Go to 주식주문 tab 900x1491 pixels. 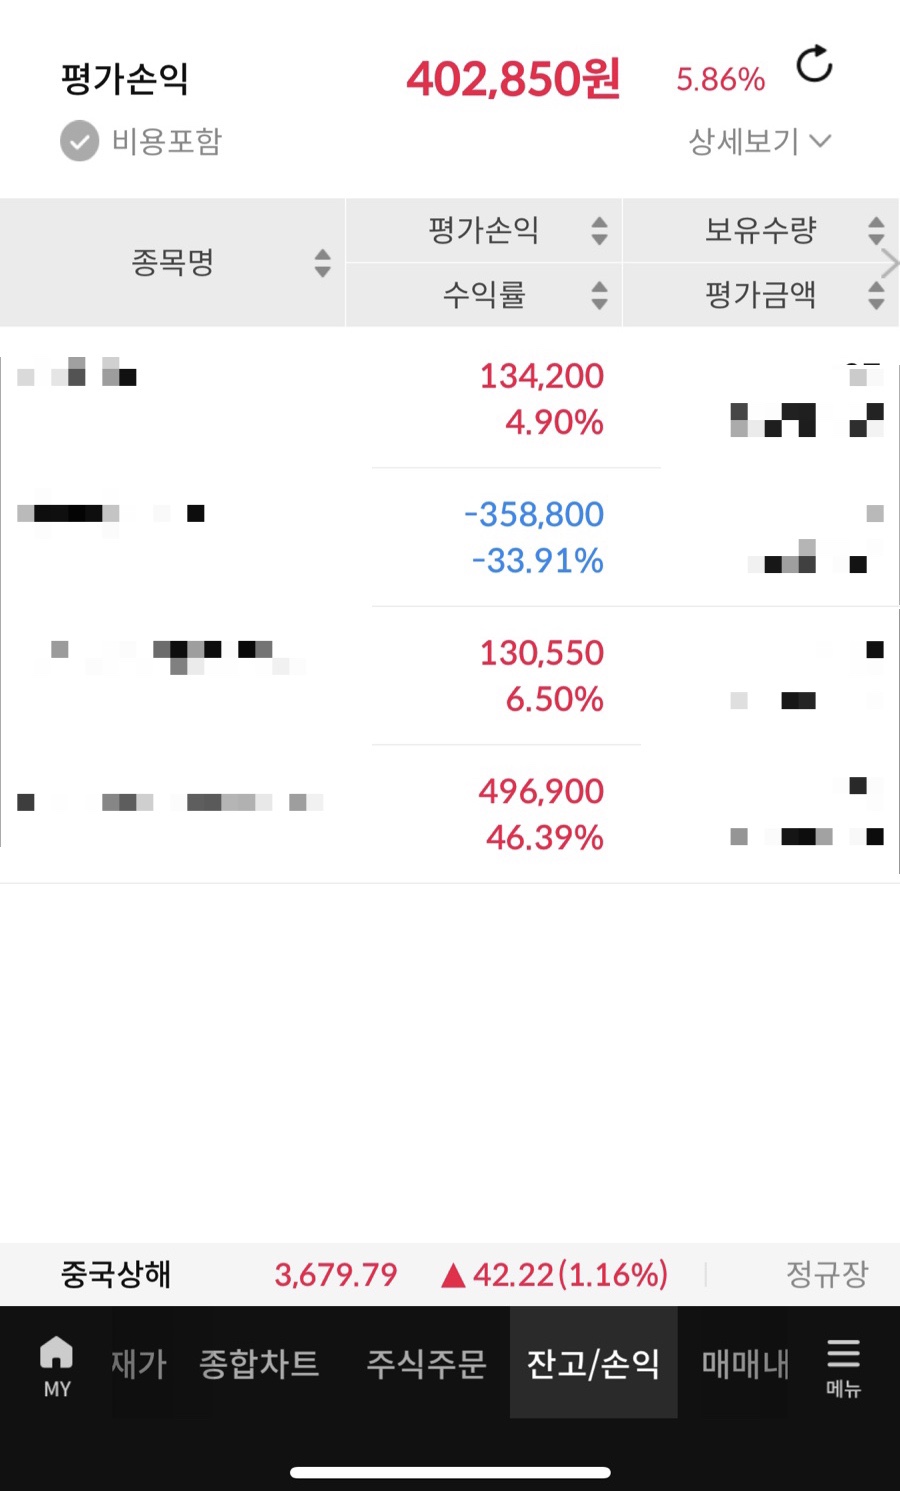(426, 1363)
